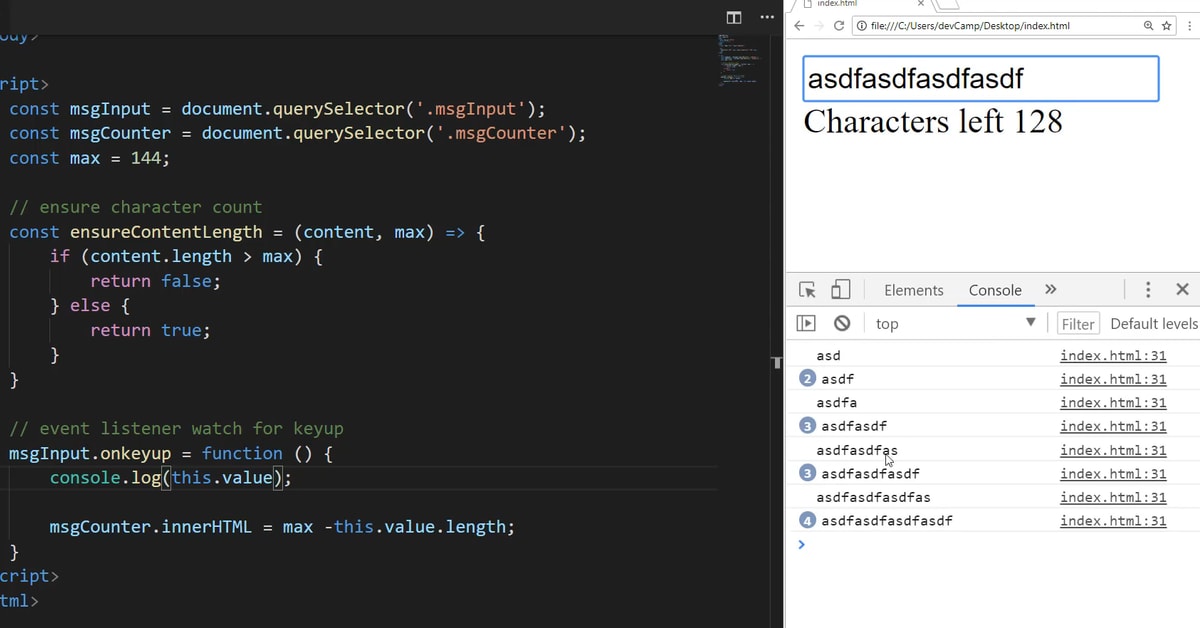The image size is (1200, 628).
Task: Select the Console tab
Action: click(995, 290)
